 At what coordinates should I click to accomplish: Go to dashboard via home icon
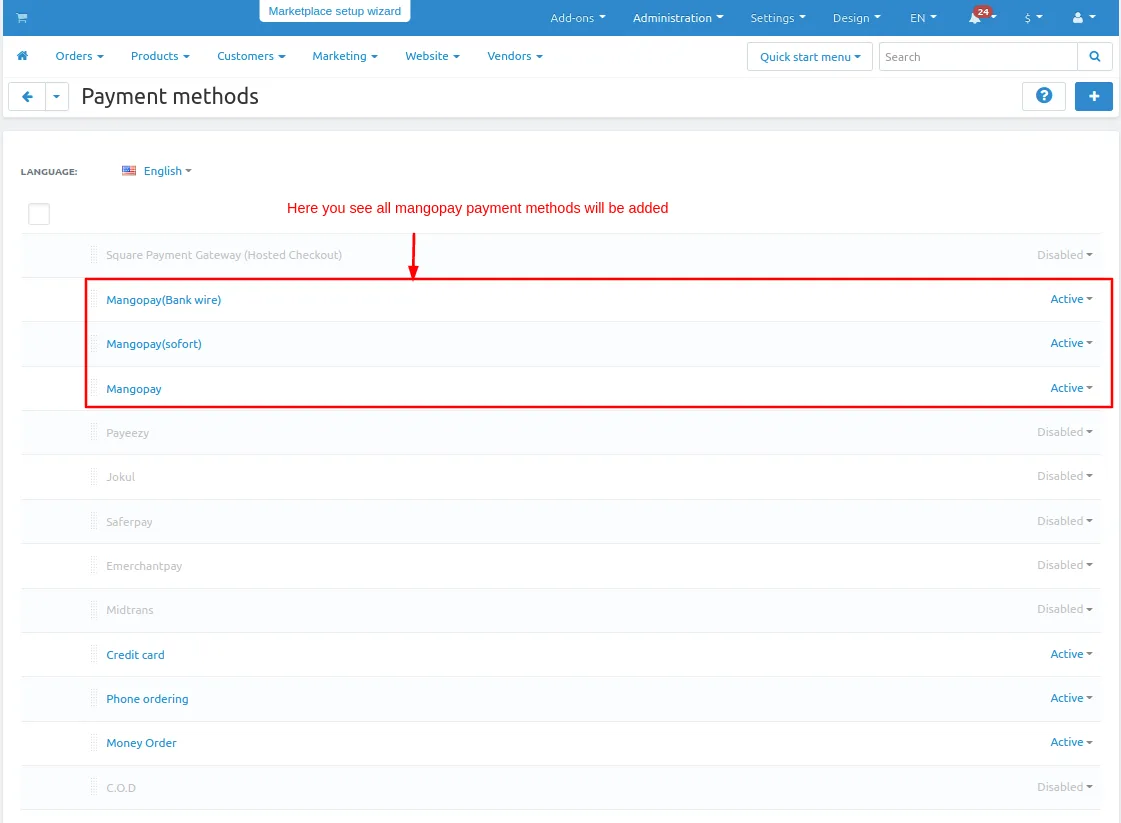tap(23, 56)
